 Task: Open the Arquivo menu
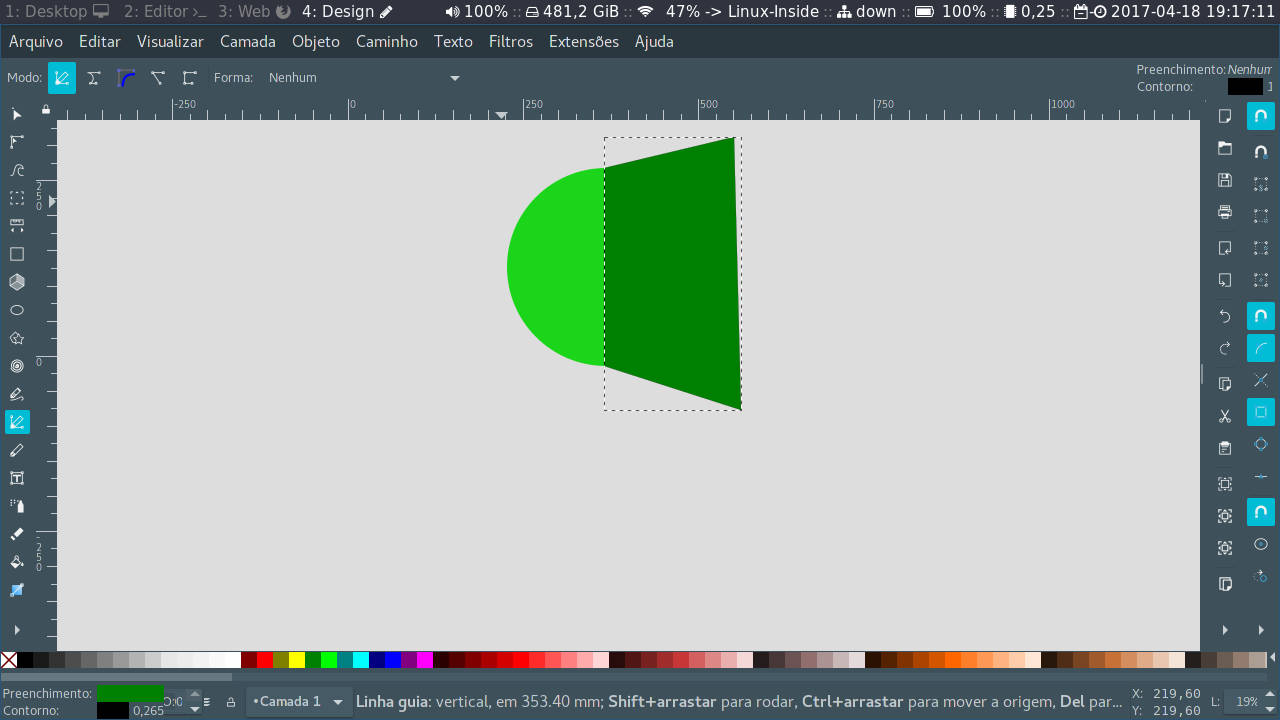[x=35, y=41]
